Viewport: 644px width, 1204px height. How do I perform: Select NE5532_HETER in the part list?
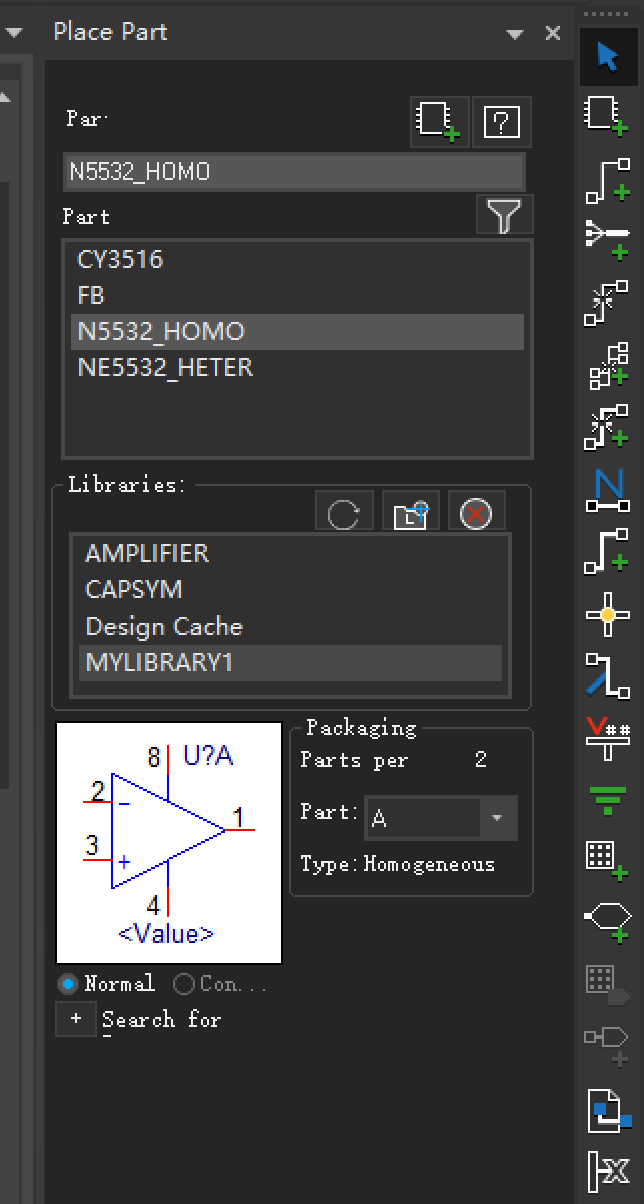click(x=165, y=368)
